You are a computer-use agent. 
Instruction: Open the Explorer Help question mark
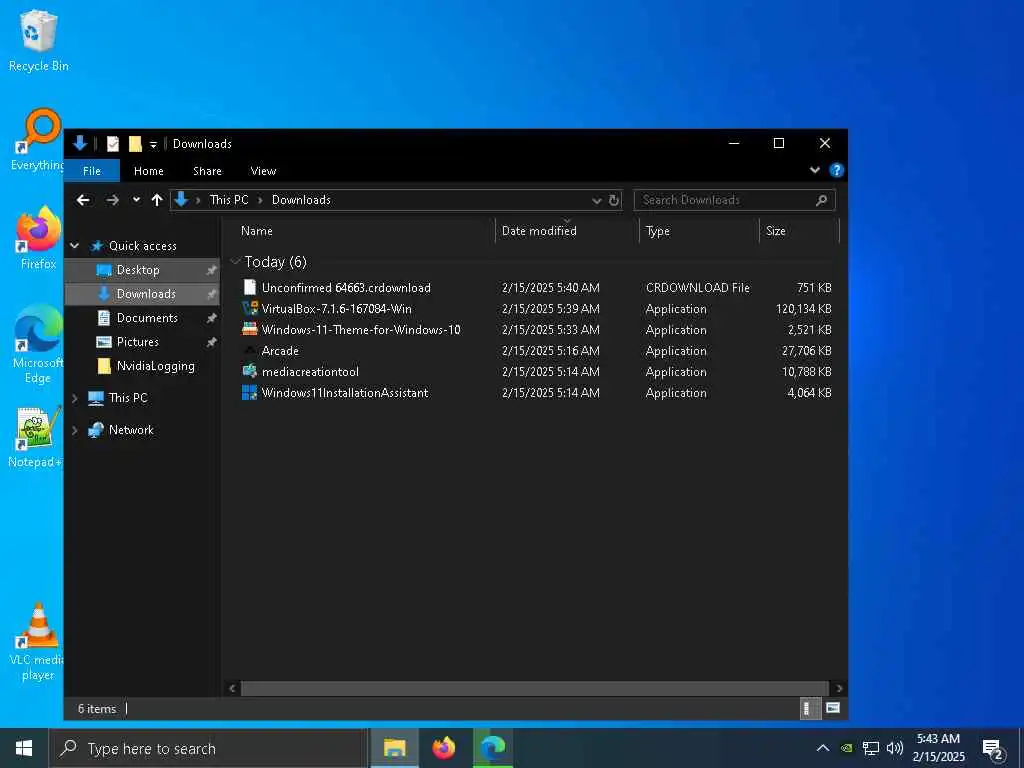[x=836, y=170]
